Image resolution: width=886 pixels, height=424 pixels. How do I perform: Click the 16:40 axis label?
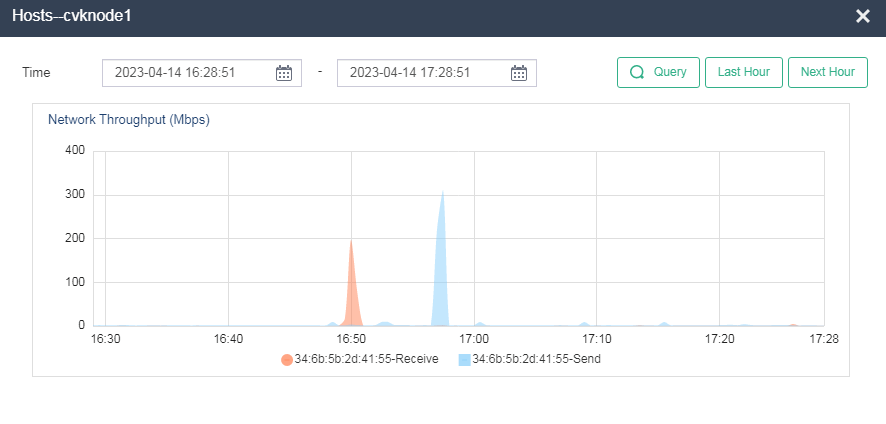click(x=228, y=339)
